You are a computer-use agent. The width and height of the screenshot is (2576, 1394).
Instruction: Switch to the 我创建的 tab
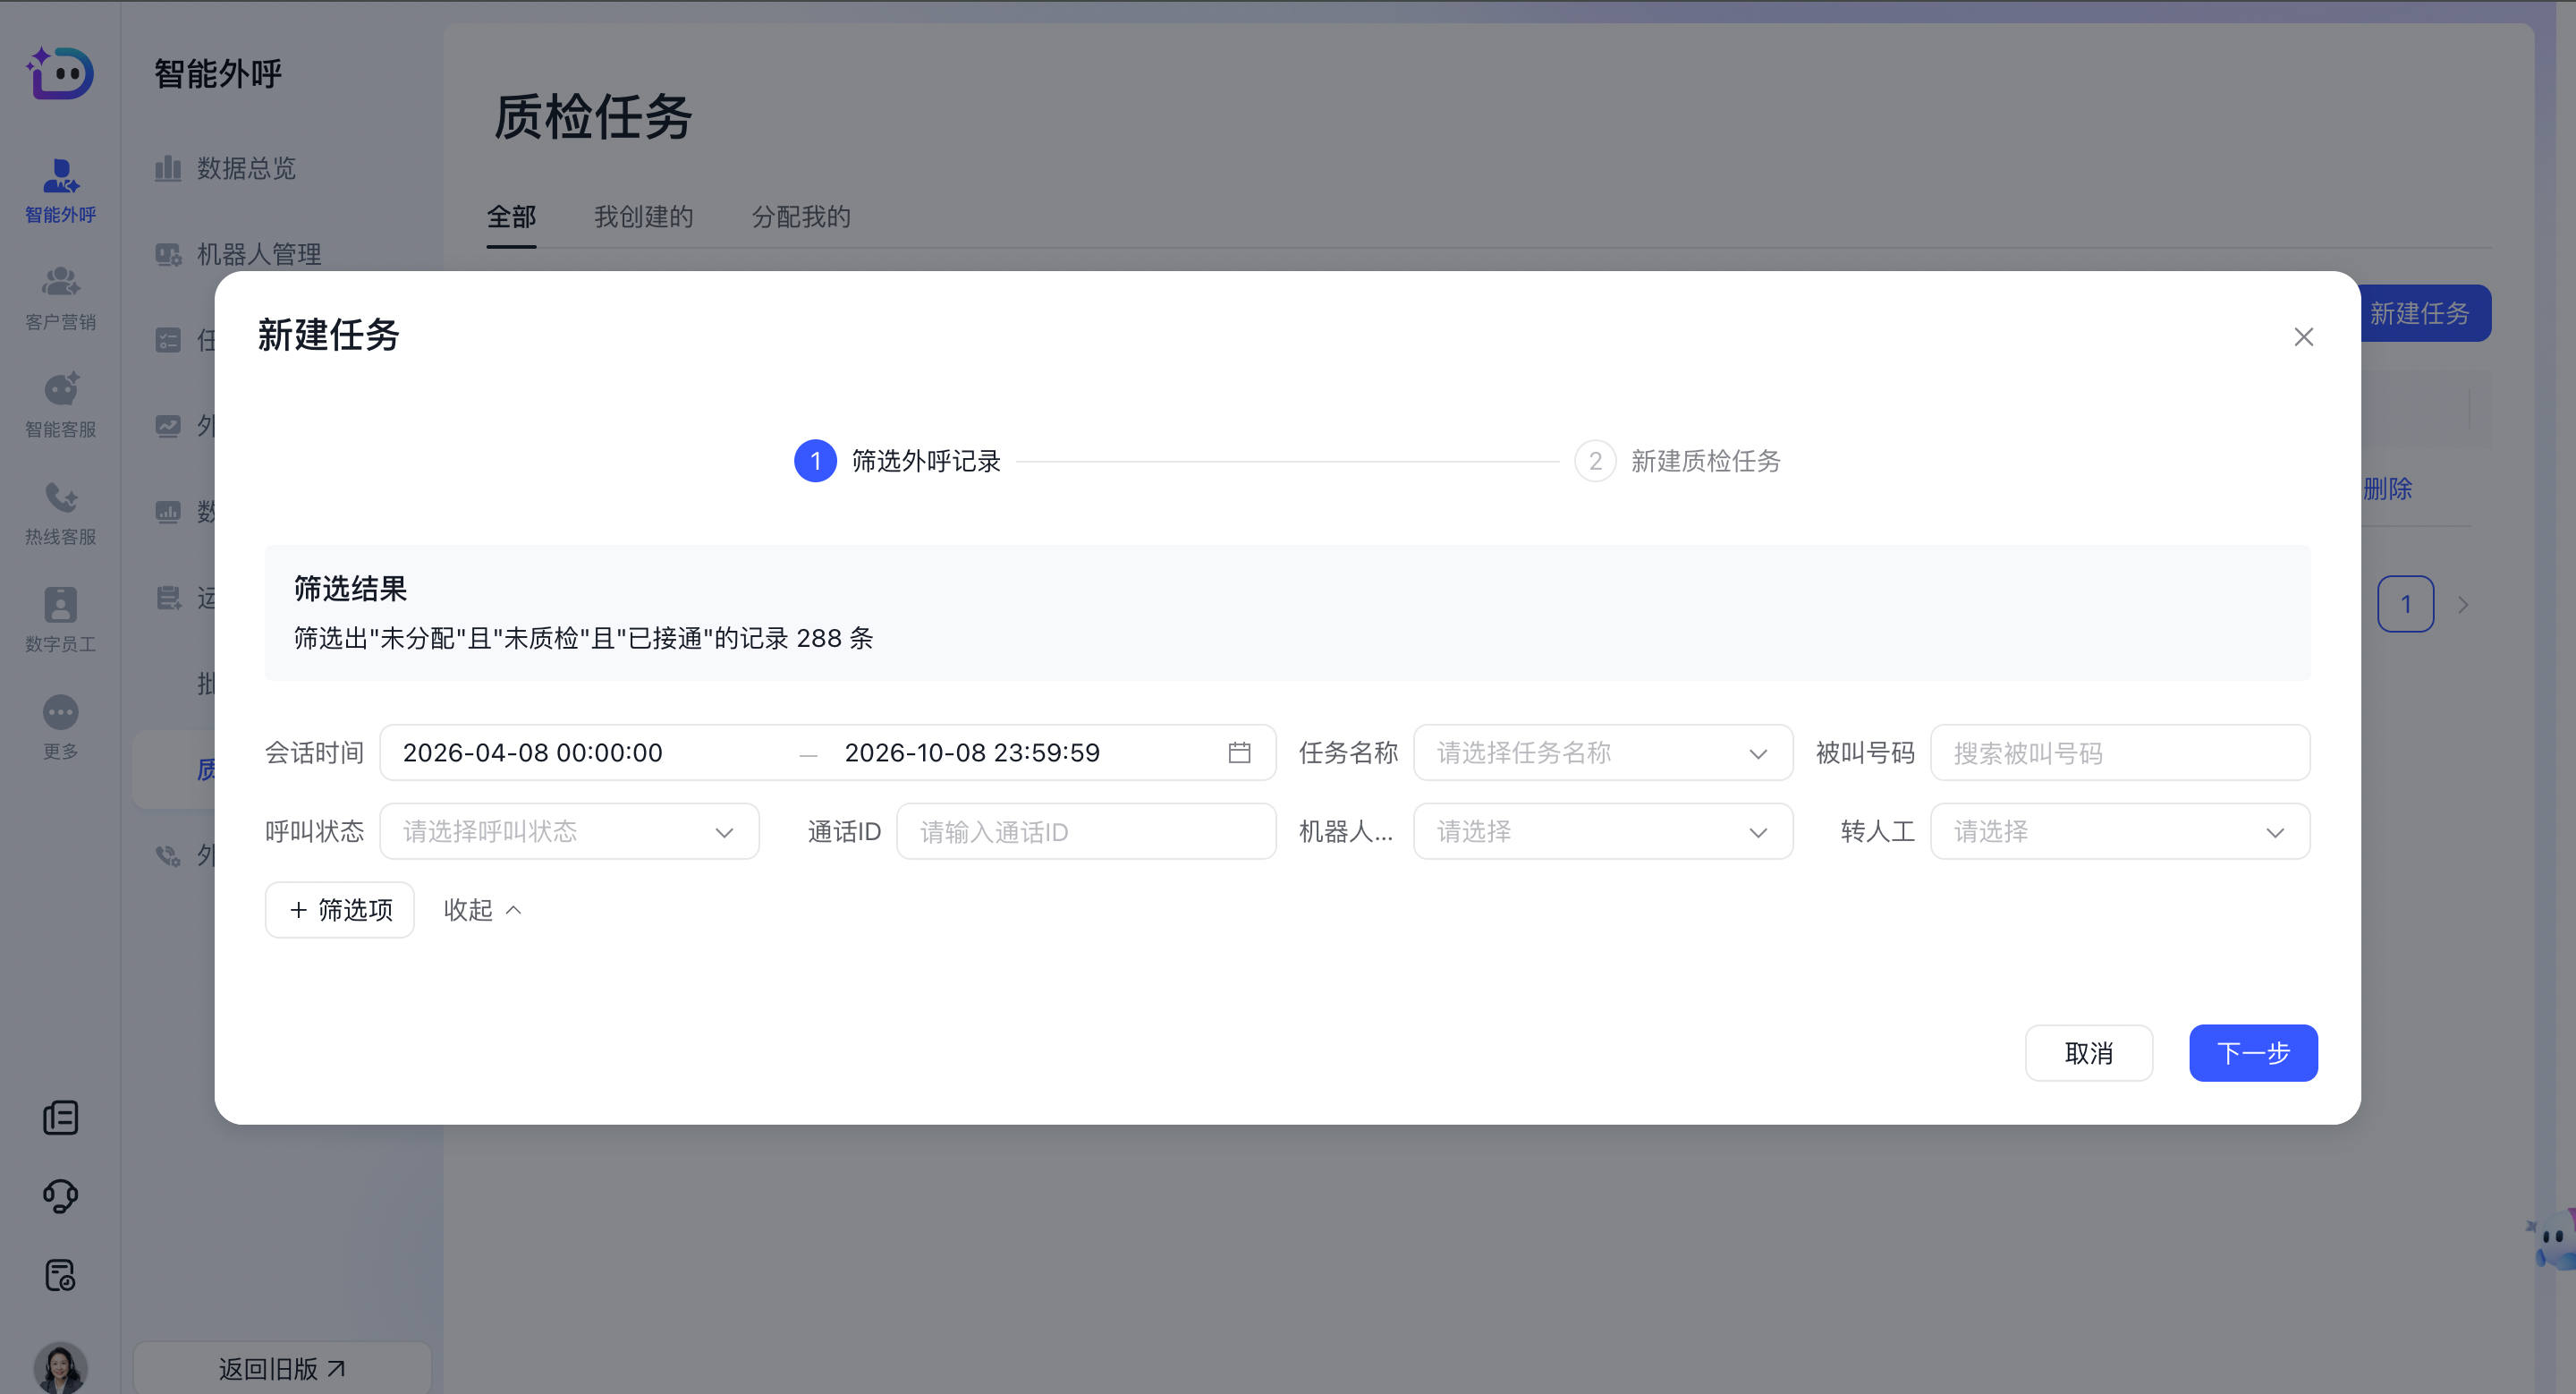point(643,216)
